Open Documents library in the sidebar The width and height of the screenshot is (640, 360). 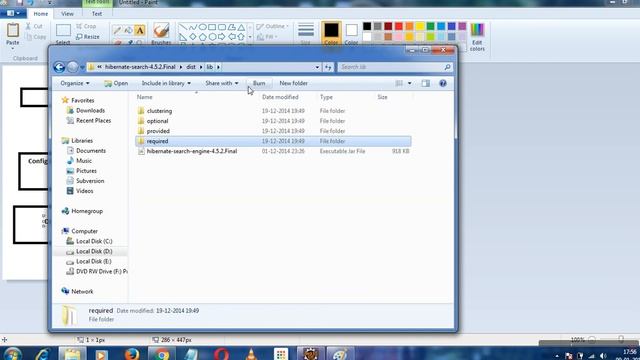(91, 151)
